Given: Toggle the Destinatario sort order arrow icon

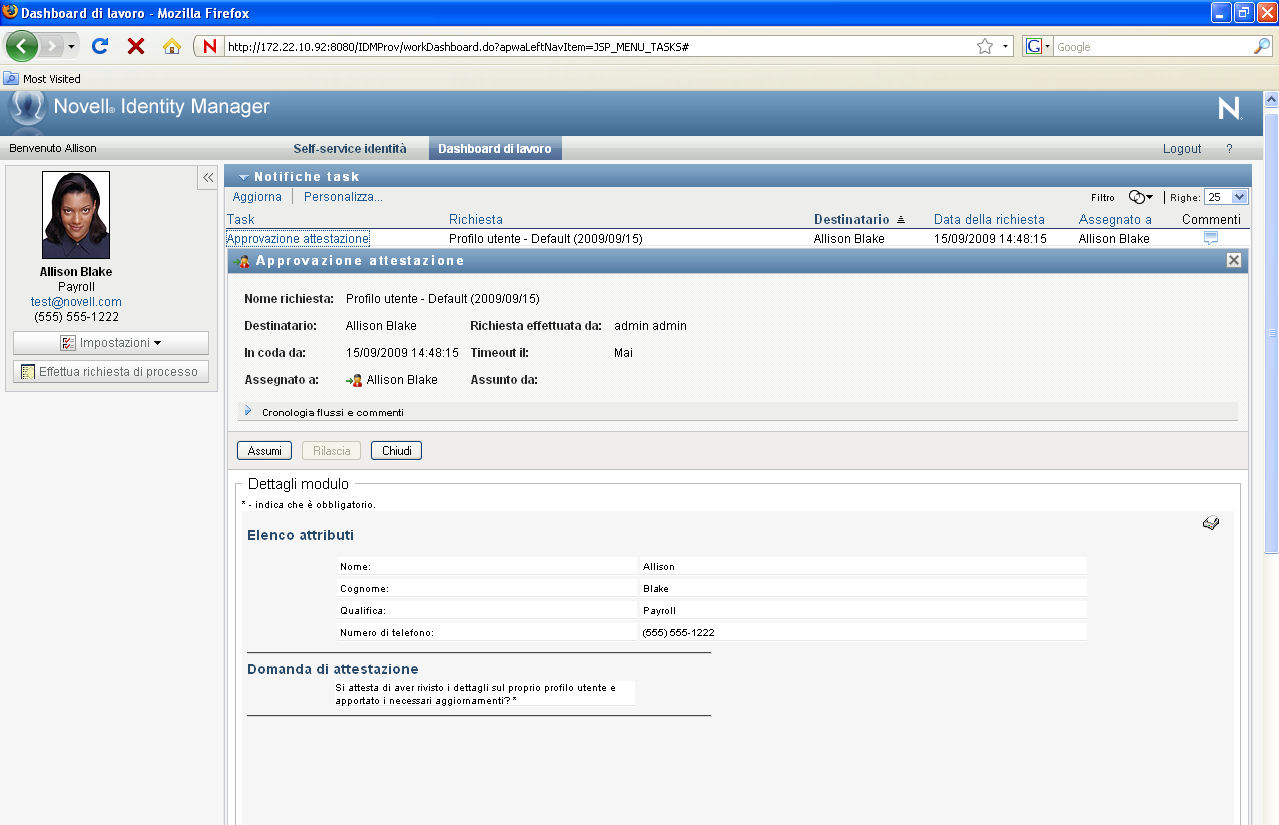Looking at the screenshot, I should point(900,219).
